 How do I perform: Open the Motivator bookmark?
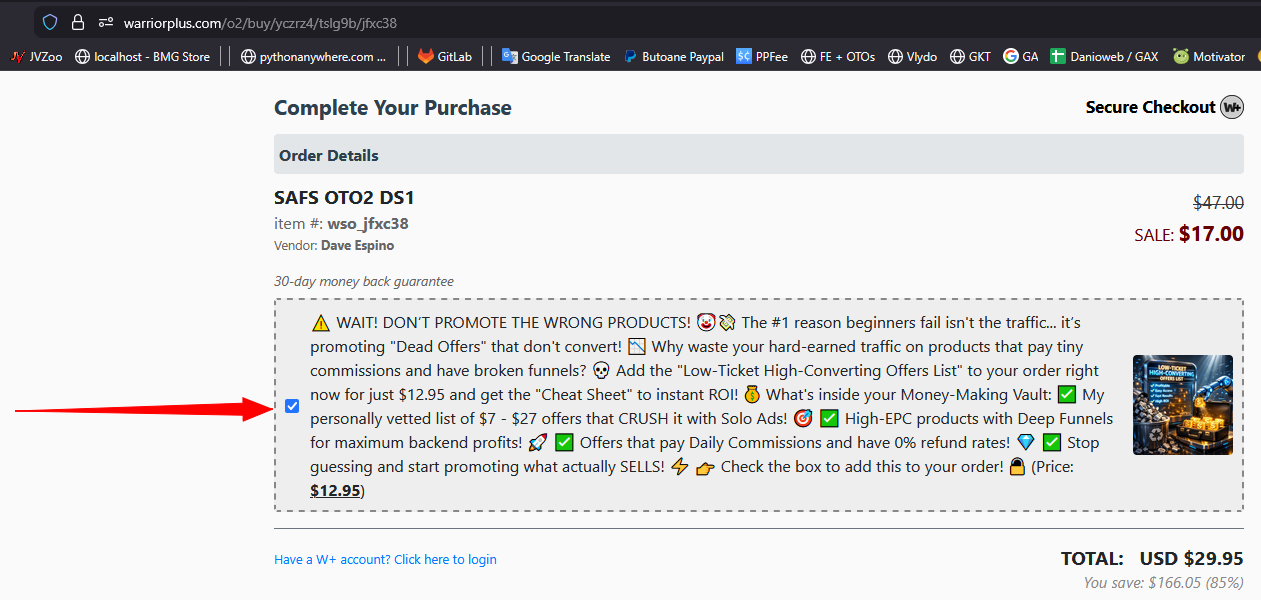point(1209,57)
